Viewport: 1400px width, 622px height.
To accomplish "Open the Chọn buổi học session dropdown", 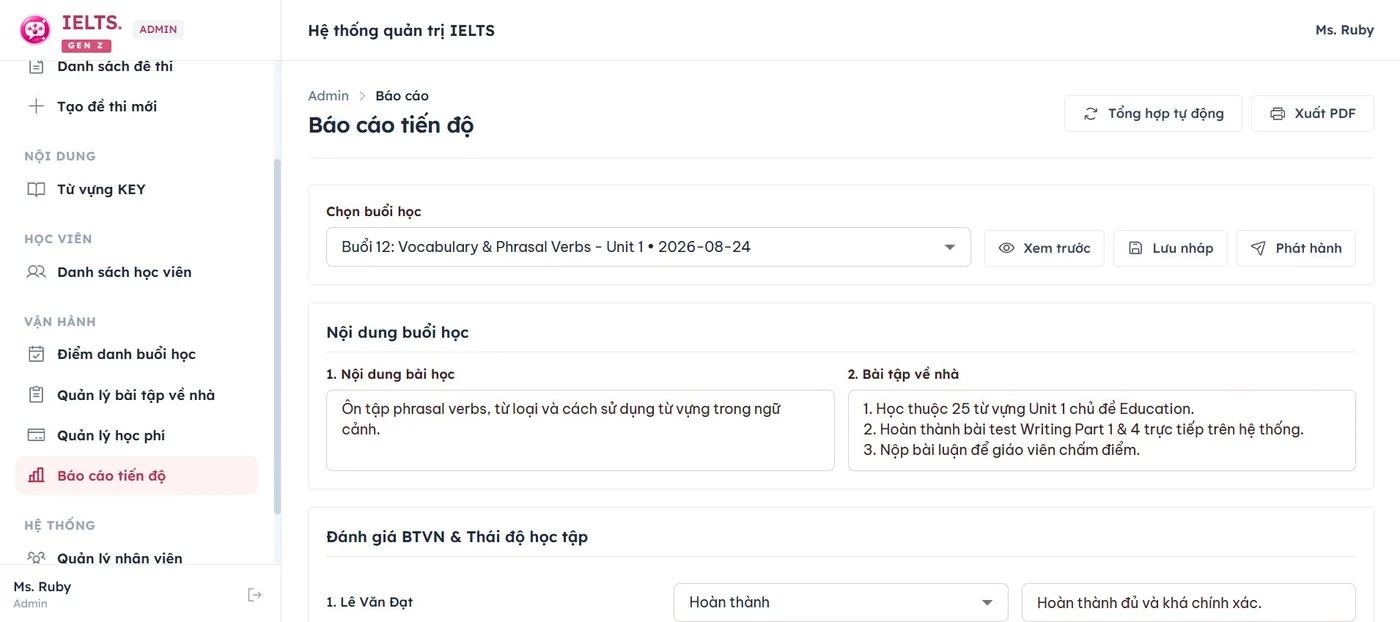I will (x=648, y=247).
